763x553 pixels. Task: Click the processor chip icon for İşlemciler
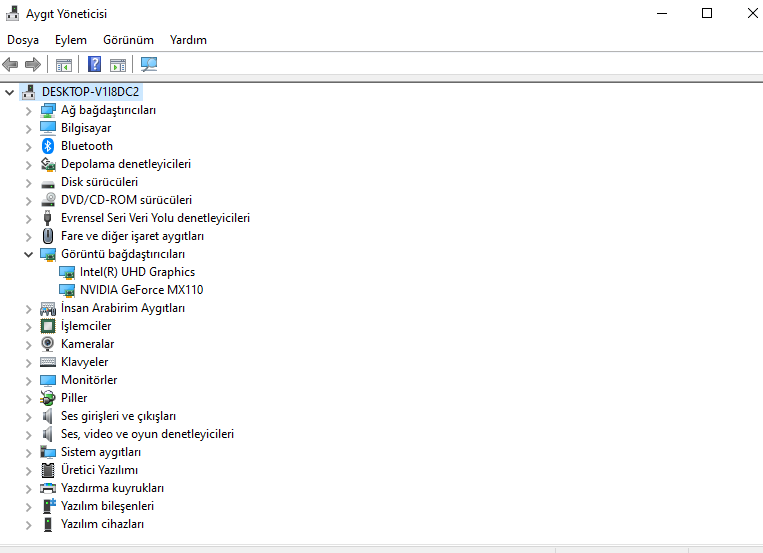pyautogui.click(x=48, y=326)
